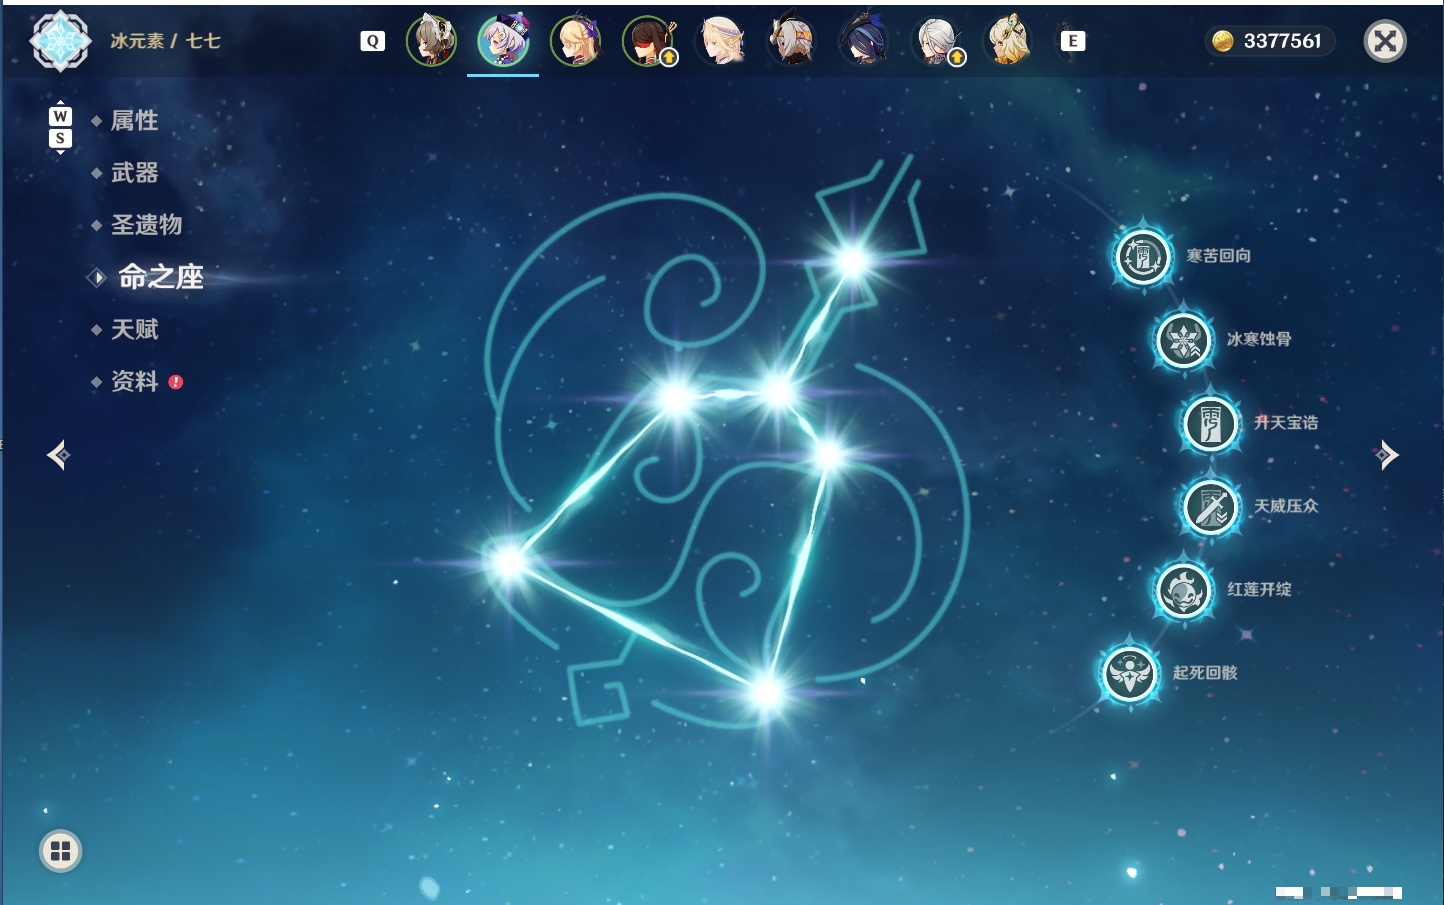Select the 天威压众 constellation icon
This screenshot has height=905, width=1444.
point(1211,507)
